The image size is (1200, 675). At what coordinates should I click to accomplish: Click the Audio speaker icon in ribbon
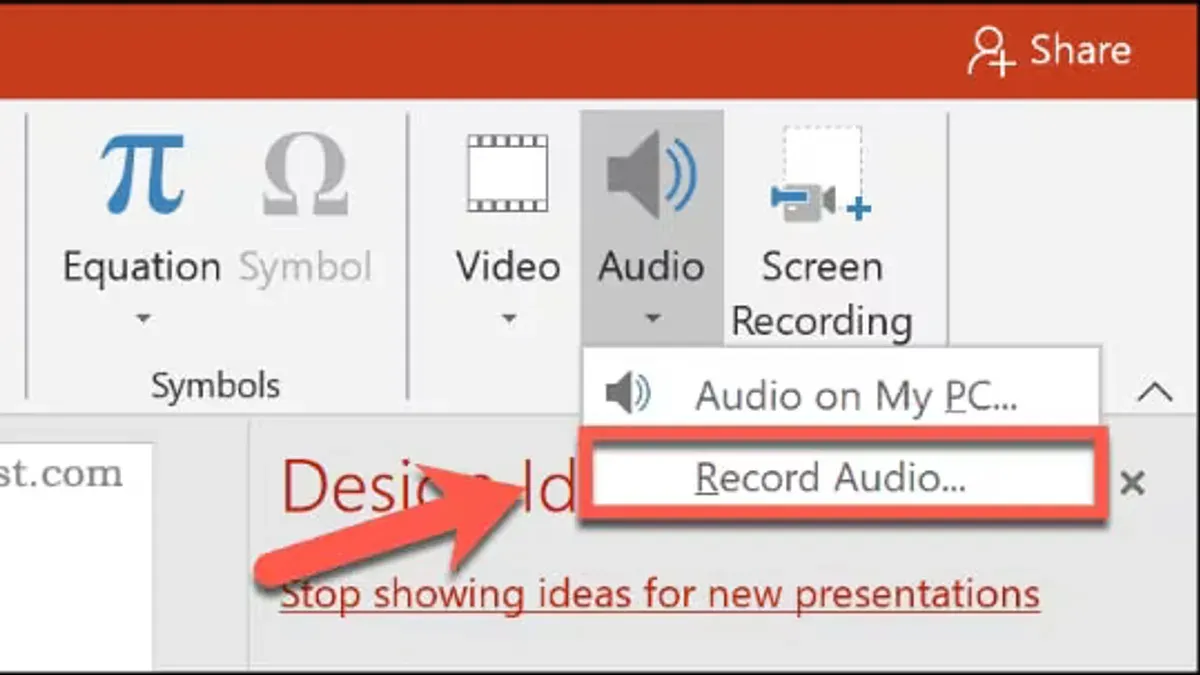651,175
